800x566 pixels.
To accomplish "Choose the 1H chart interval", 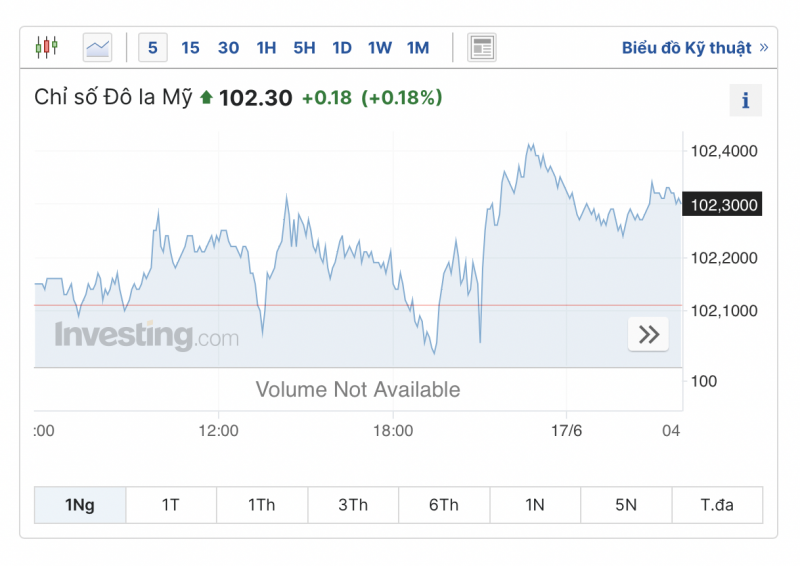I will point(266,47).
